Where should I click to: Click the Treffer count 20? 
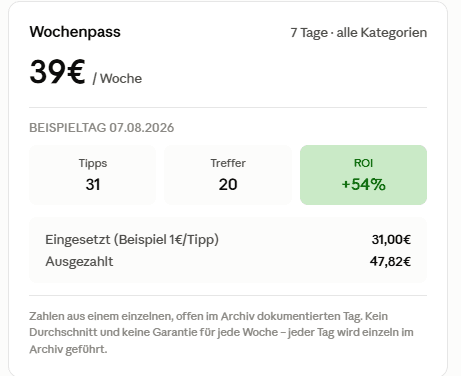pyautogui.click(x=228, y=184)
